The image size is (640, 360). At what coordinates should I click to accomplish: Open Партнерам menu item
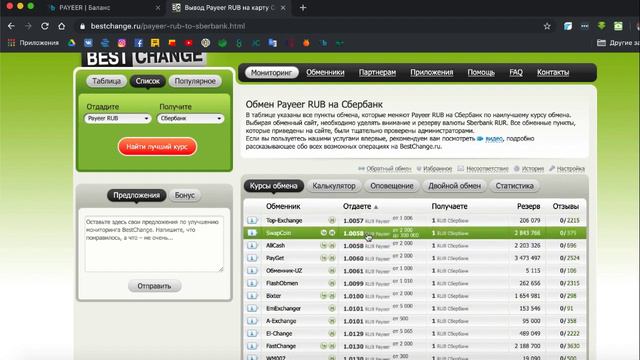377,72
